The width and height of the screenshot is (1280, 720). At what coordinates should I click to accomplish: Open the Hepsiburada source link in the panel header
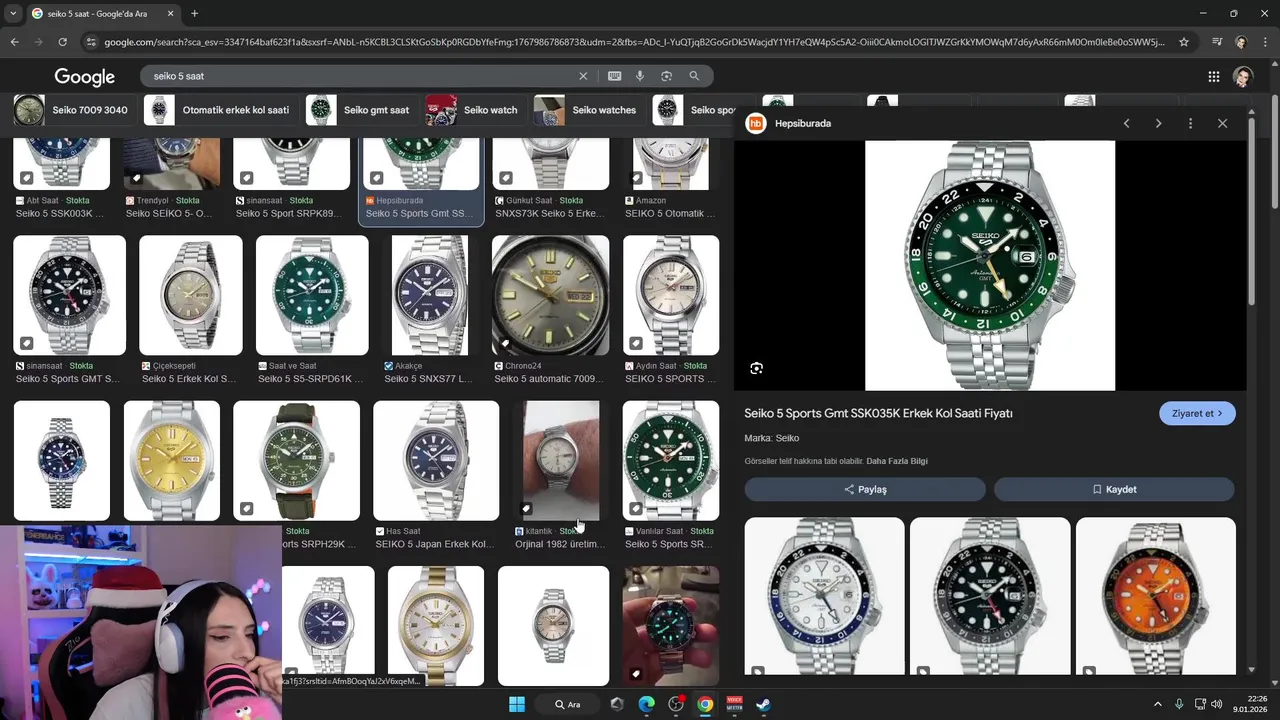coord(789,123)
